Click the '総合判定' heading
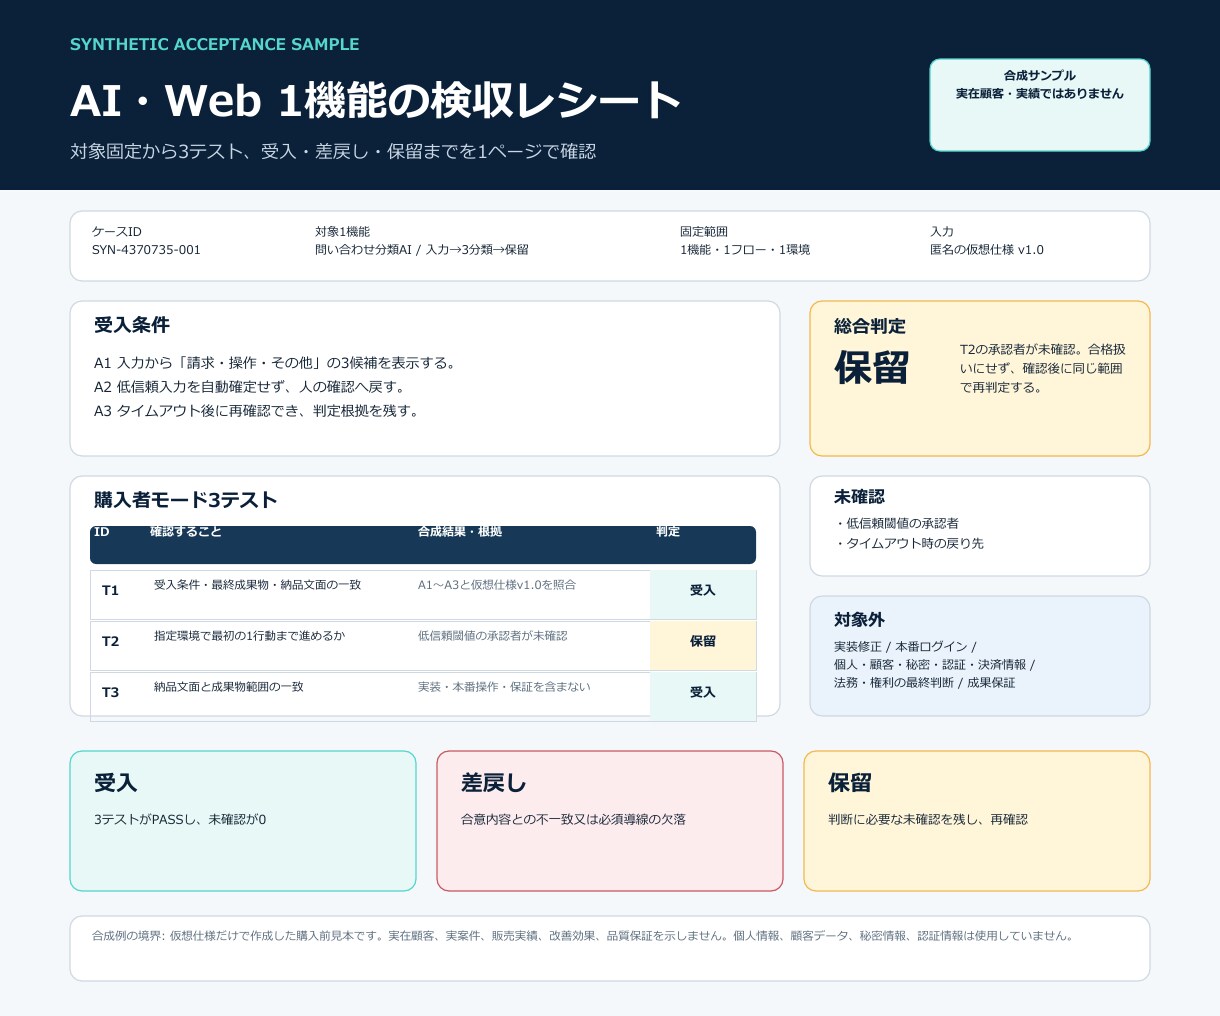This screenshot has width=1220, height=1016. (x=870, y=326)
